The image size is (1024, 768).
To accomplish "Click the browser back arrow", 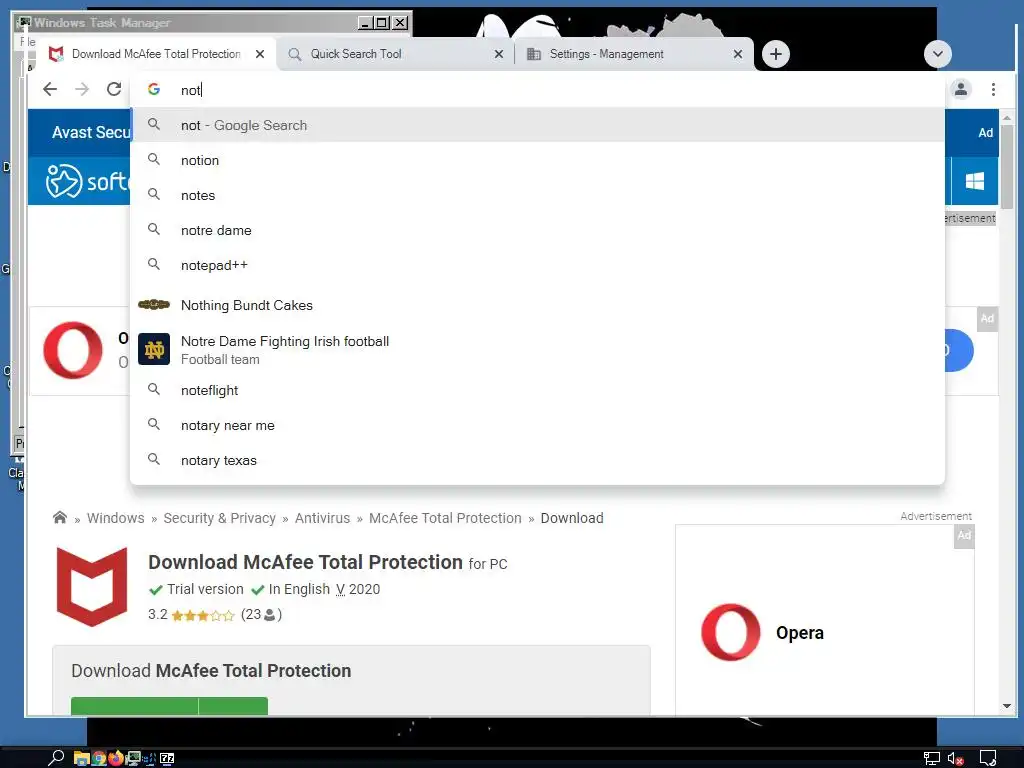I will point(50,89).
